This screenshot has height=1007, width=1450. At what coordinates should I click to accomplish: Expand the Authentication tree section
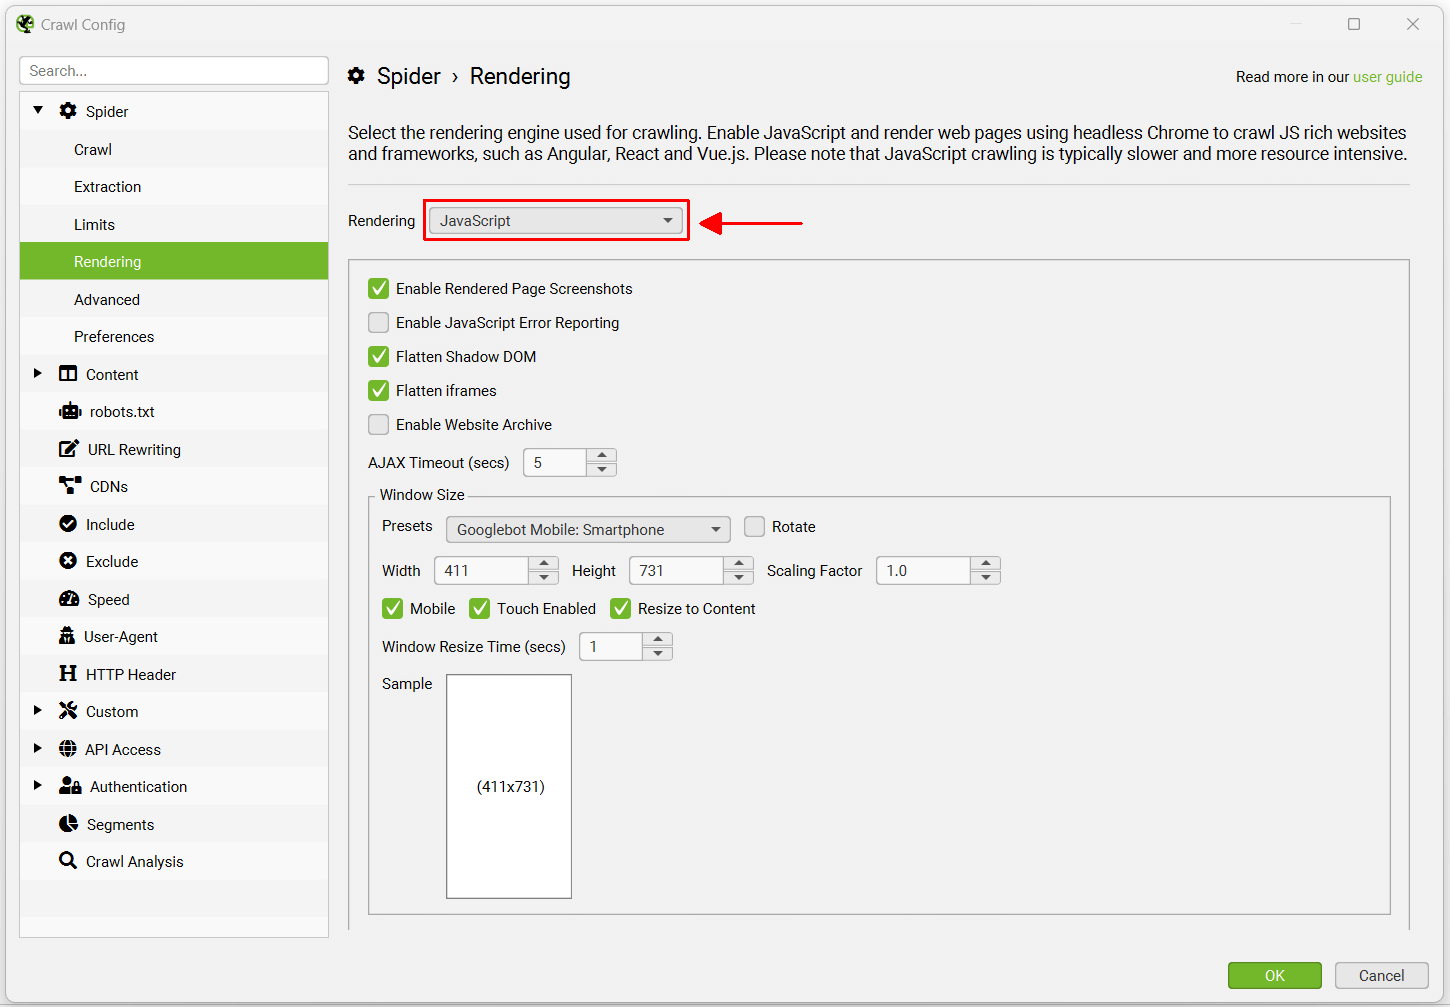coord(38,786)
